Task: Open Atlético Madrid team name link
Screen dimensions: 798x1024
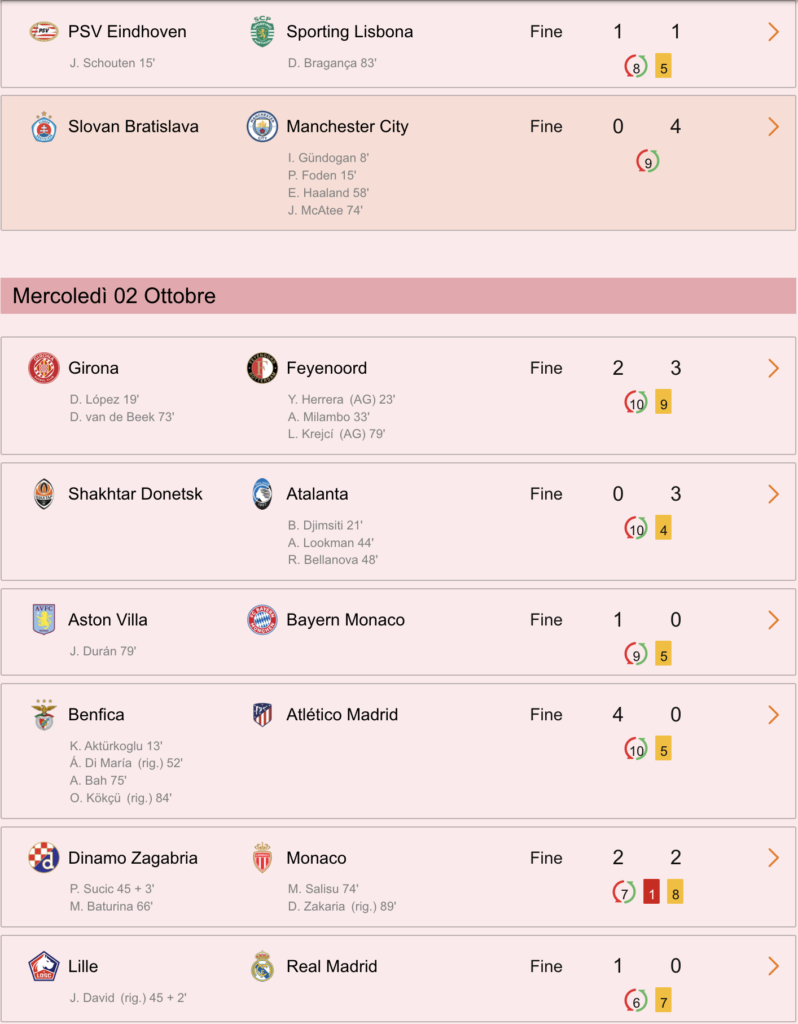Action: tap(342, 715)
